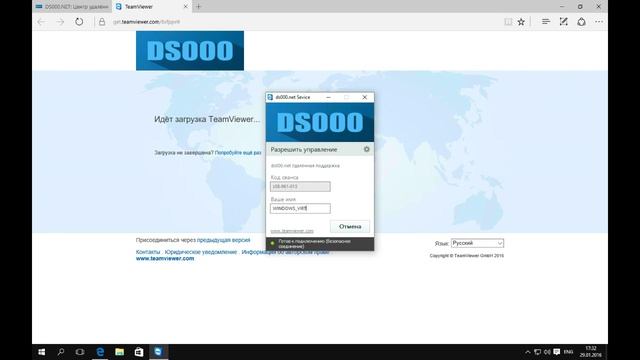
Task: Open File Explorer from taskbar
Action: tap(119, 352)
